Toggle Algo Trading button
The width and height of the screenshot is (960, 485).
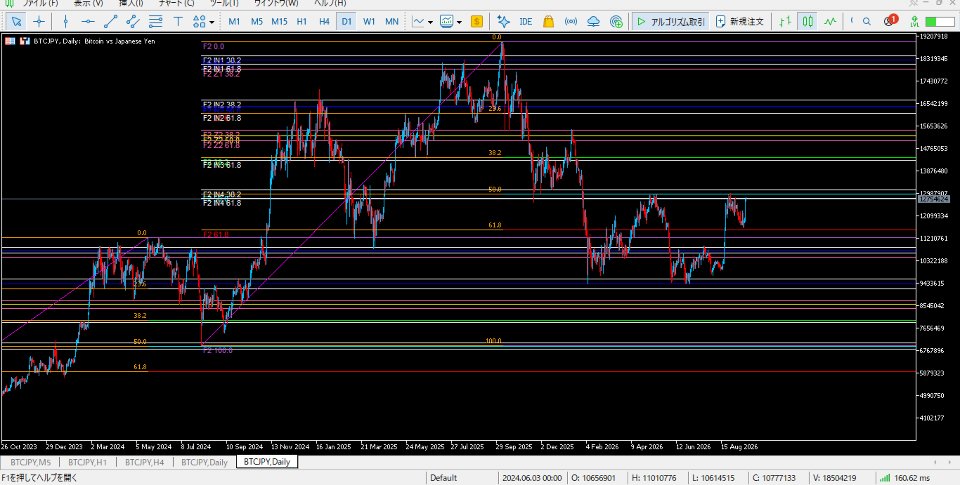(x=670, y=21)
